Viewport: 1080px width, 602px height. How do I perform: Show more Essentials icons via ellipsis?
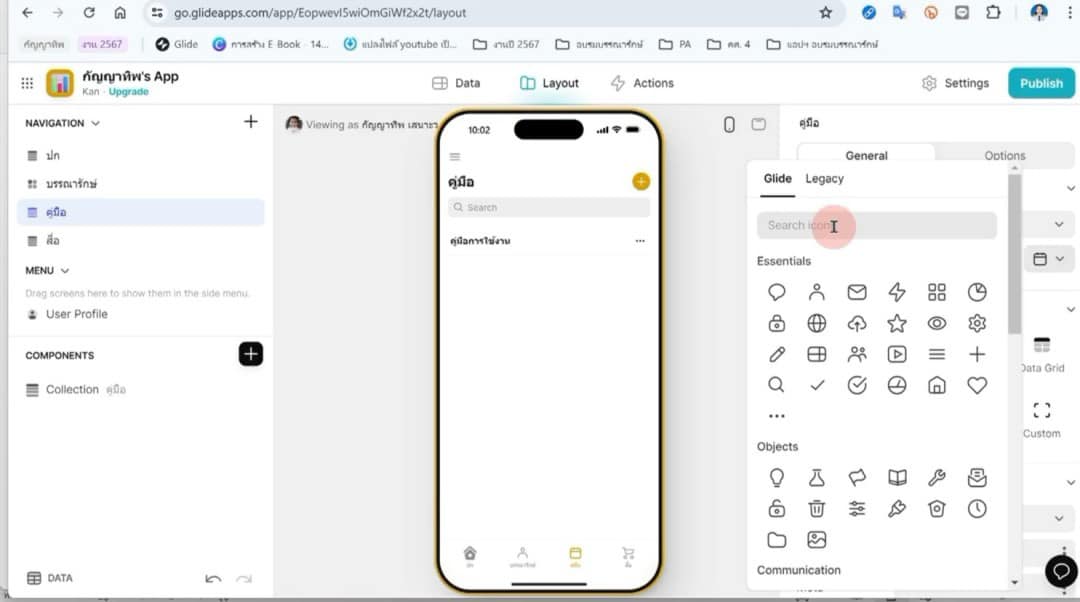(x=777, y=416)
